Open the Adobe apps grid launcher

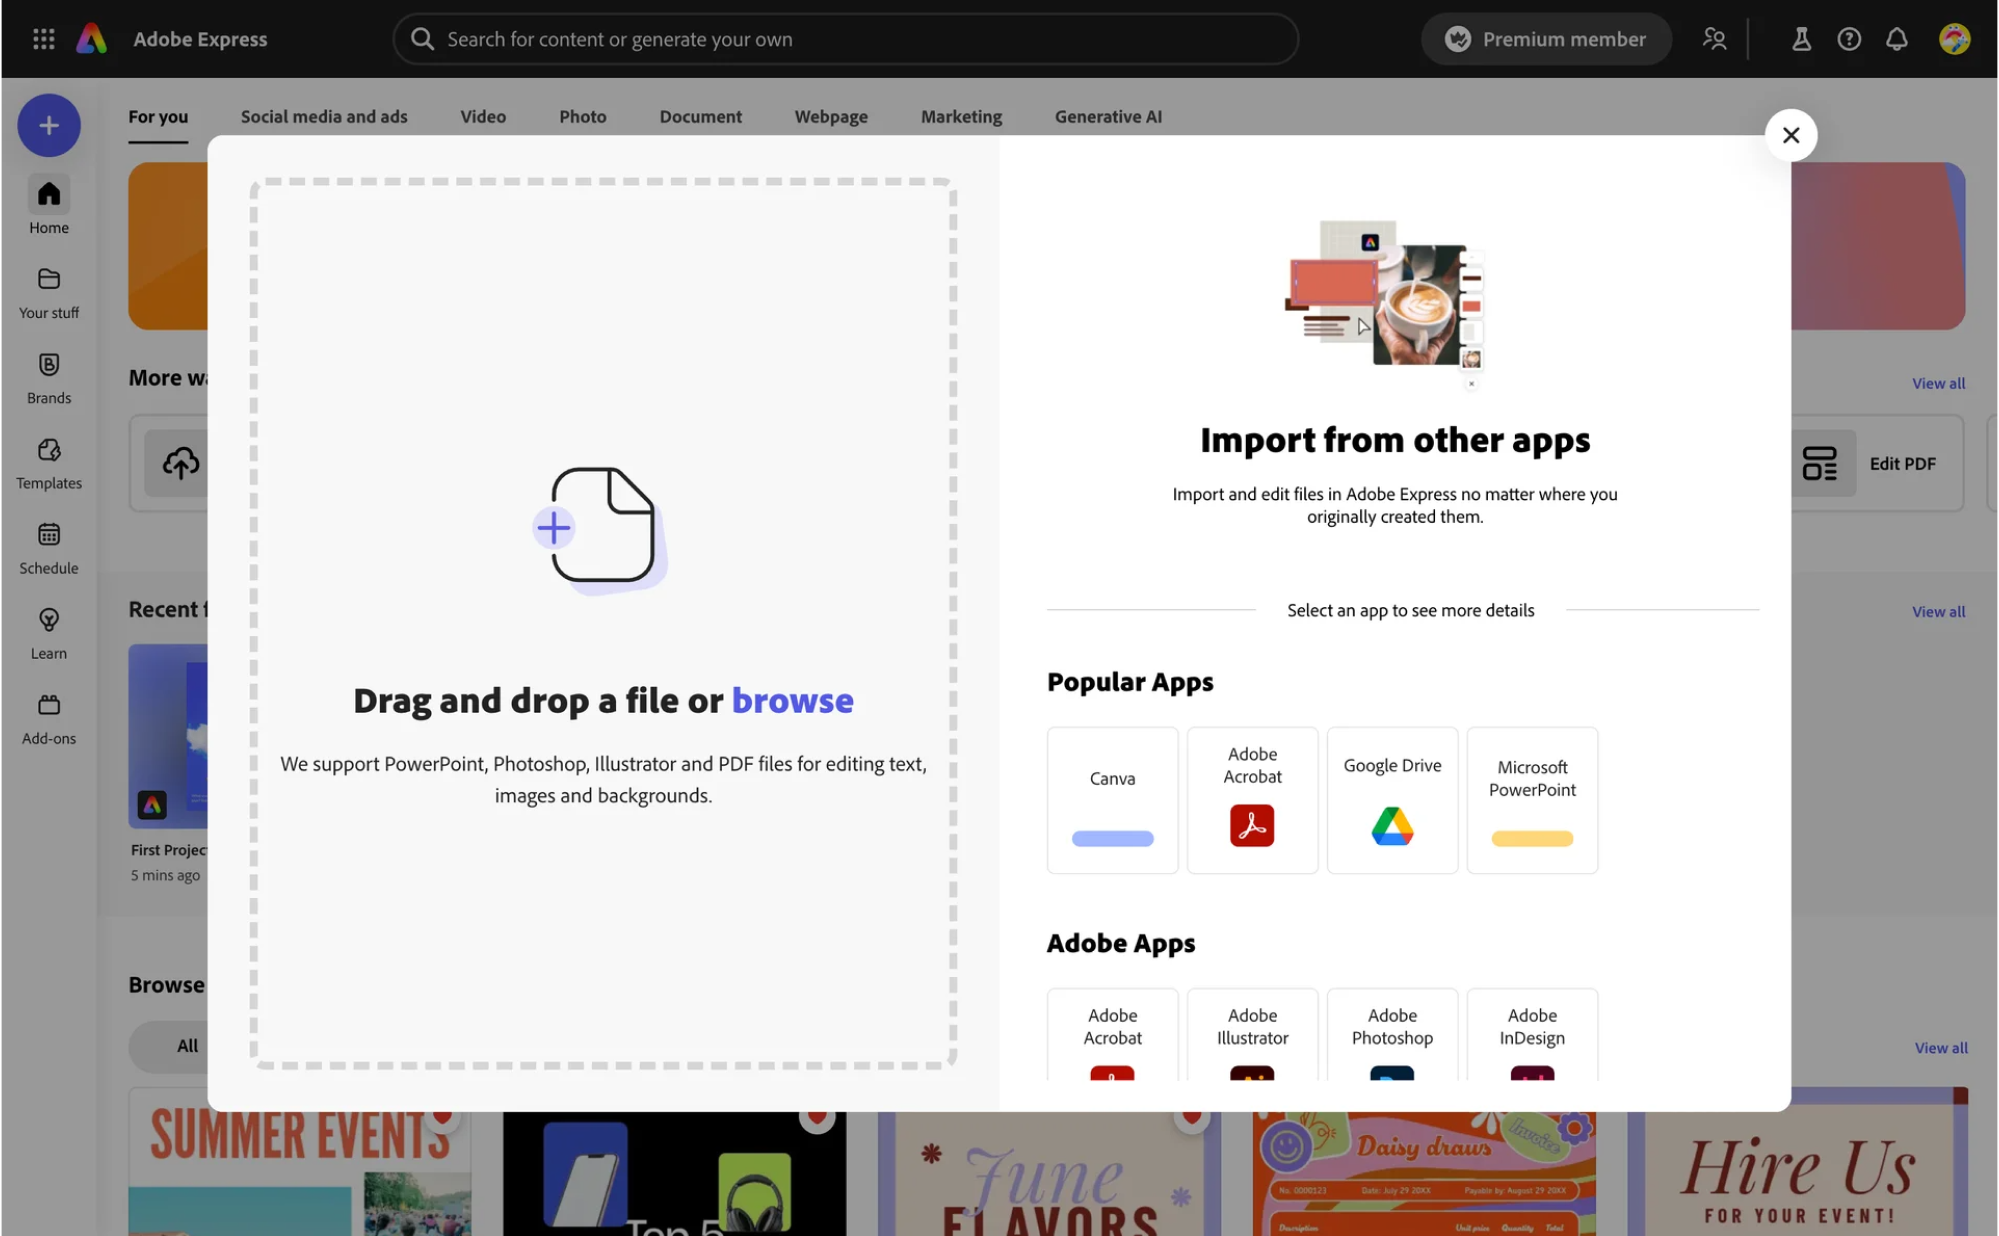(x=43, y=39)
